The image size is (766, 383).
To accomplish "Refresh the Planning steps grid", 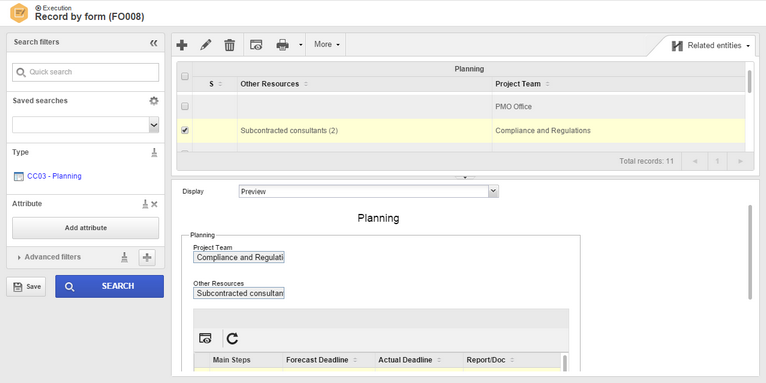I will (232, 338).
